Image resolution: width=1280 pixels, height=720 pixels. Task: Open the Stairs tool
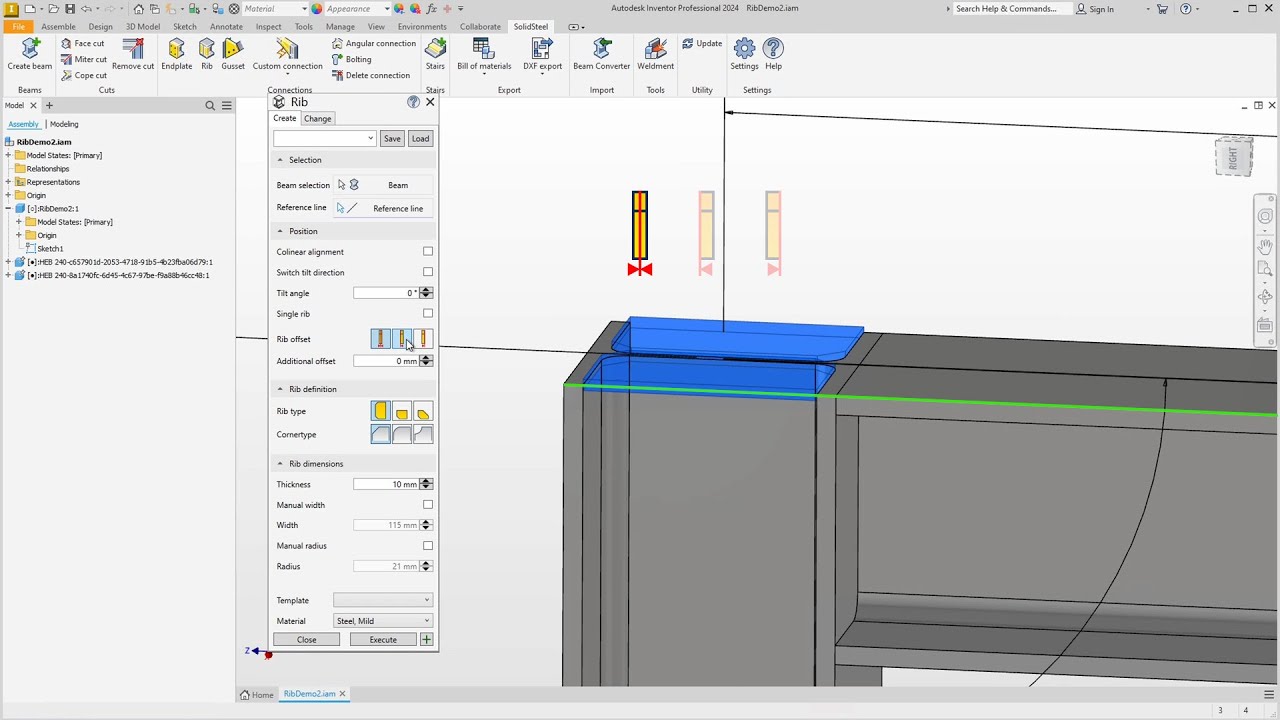435,55
